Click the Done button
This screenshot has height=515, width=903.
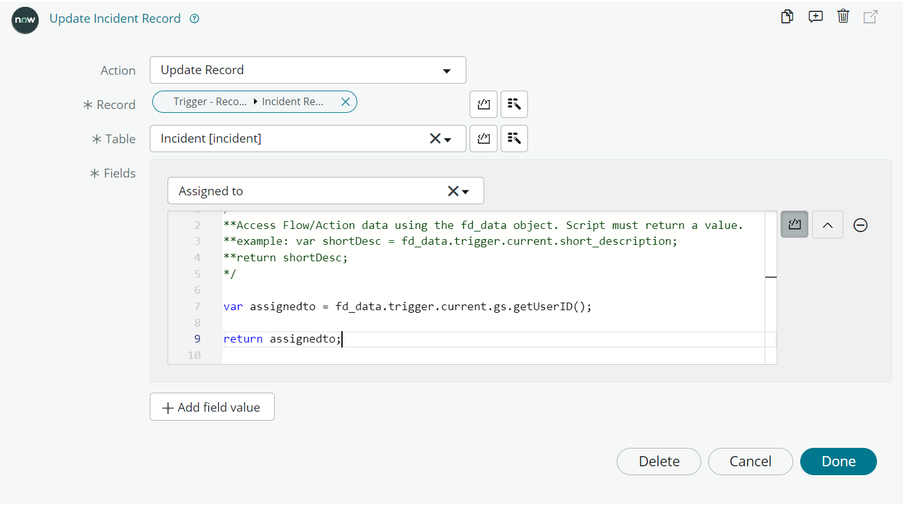point(838,461)
